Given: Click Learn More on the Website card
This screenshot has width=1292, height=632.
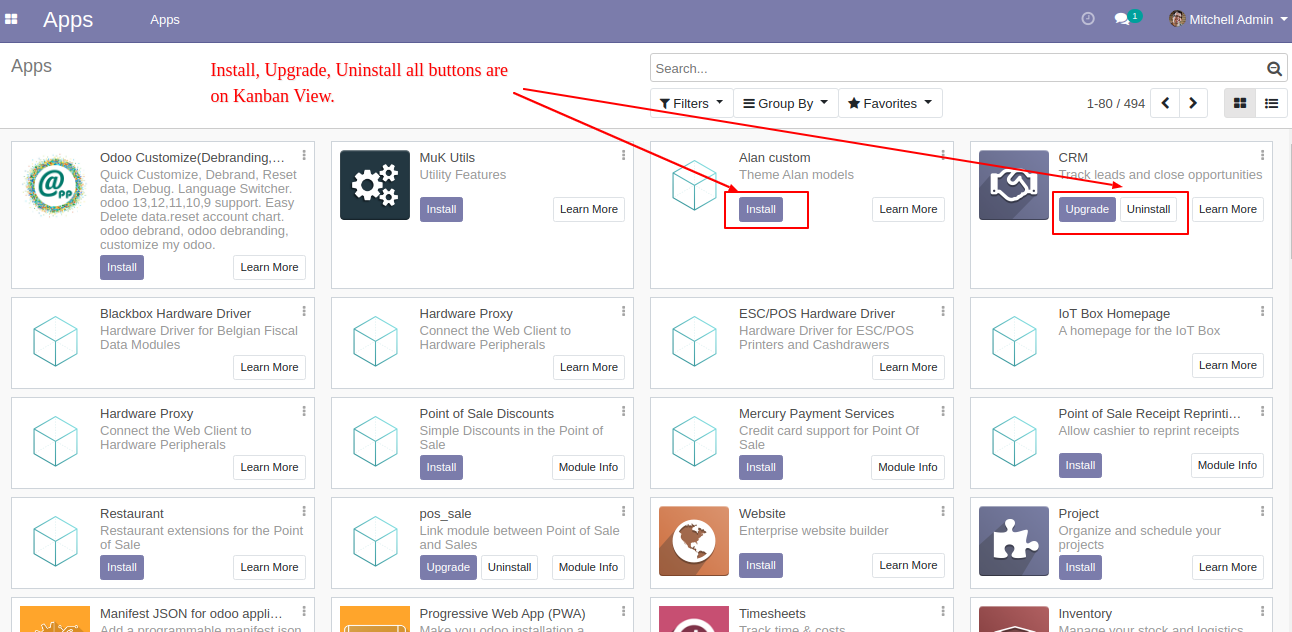Looking at the screenshot, I should coord(908,565).
